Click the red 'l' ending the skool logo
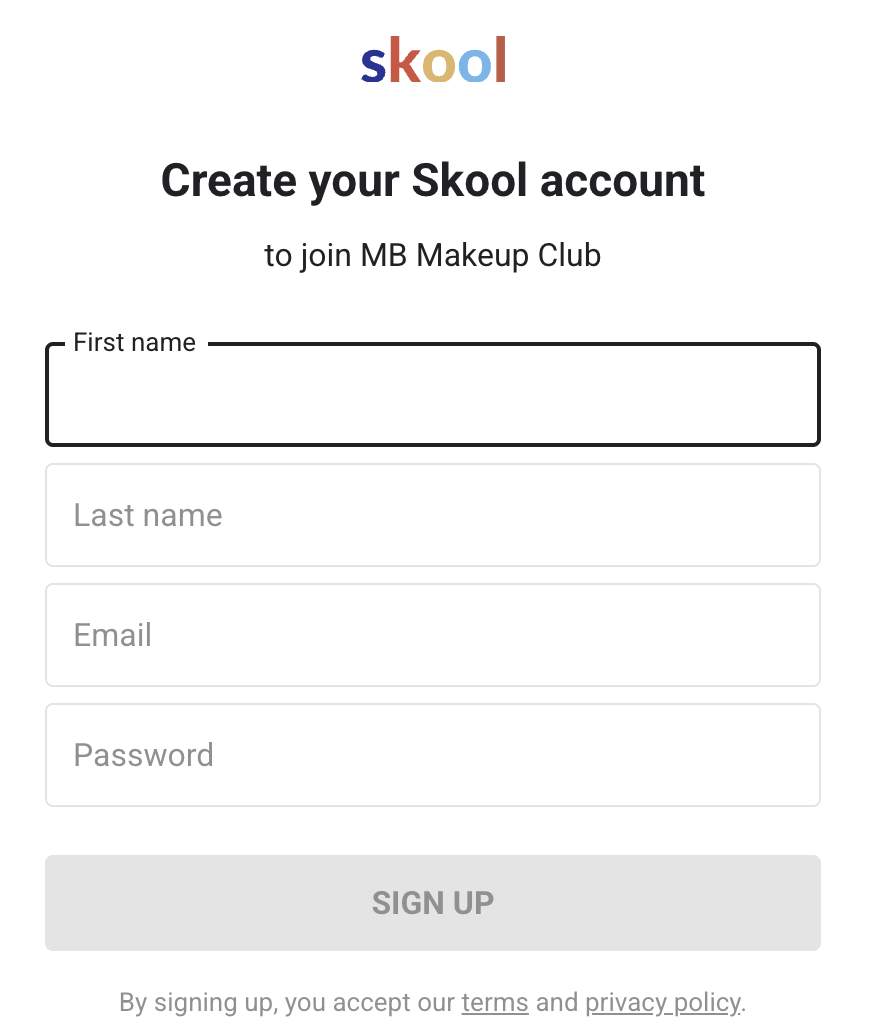876x1036 pixels. coord(501,59)
